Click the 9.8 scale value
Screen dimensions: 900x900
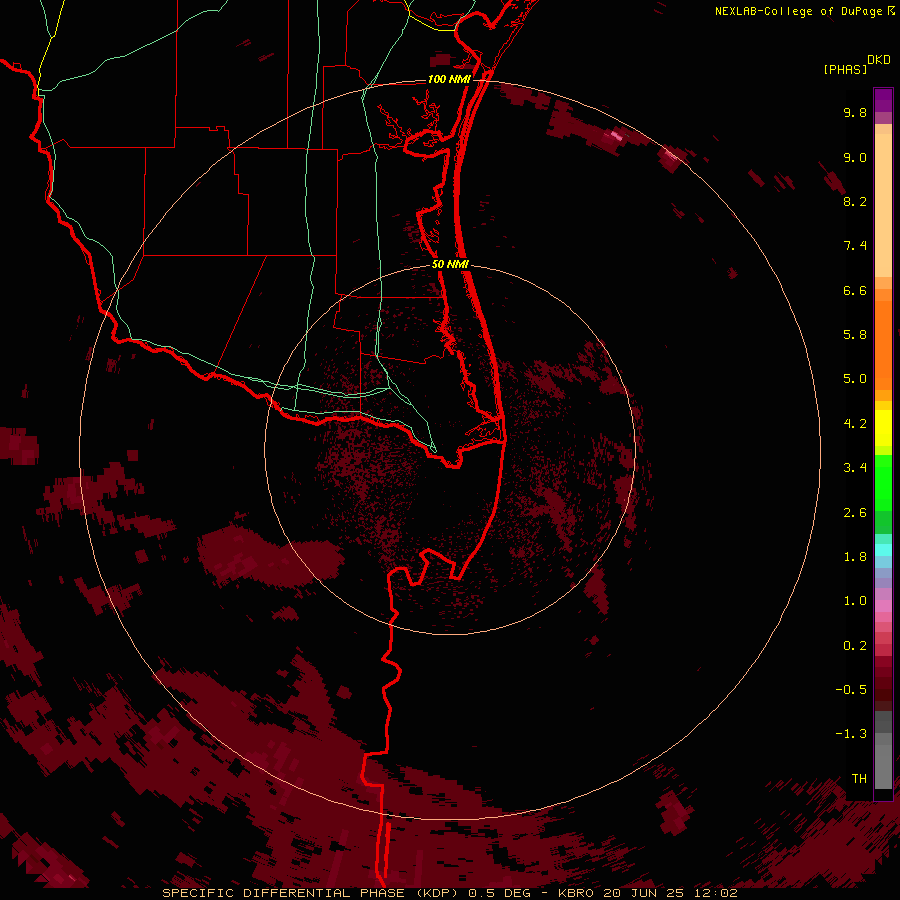pyautogui.click(x=855, y=112)
